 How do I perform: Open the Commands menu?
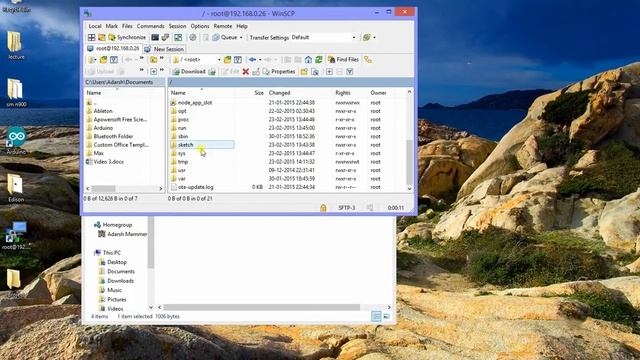151,26
